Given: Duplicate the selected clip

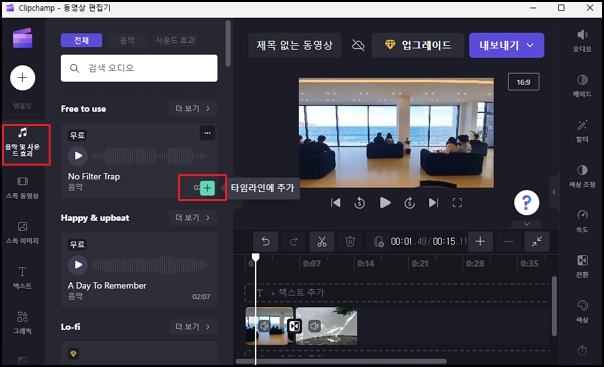Looking at the screenshot, I should click(378, 242).
